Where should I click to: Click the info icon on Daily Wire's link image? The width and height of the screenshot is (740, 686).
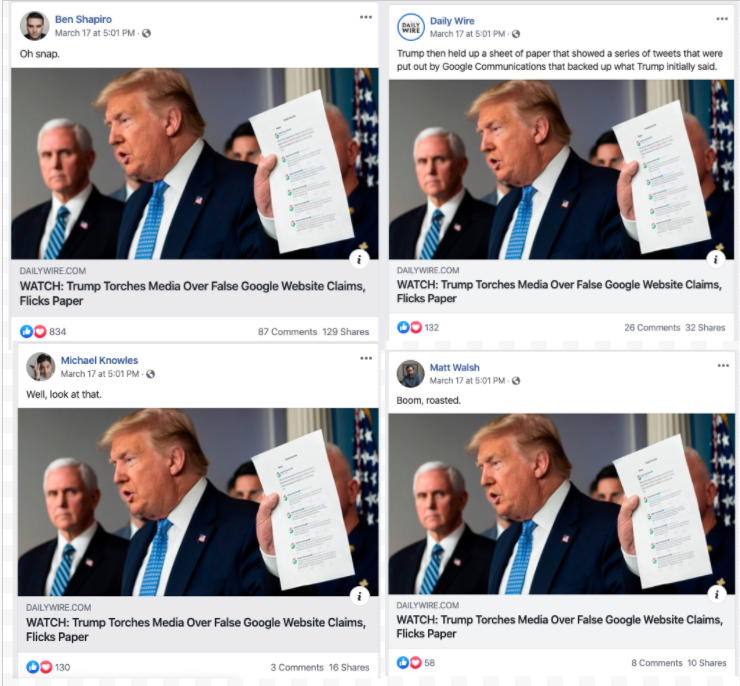pos(716,259)
